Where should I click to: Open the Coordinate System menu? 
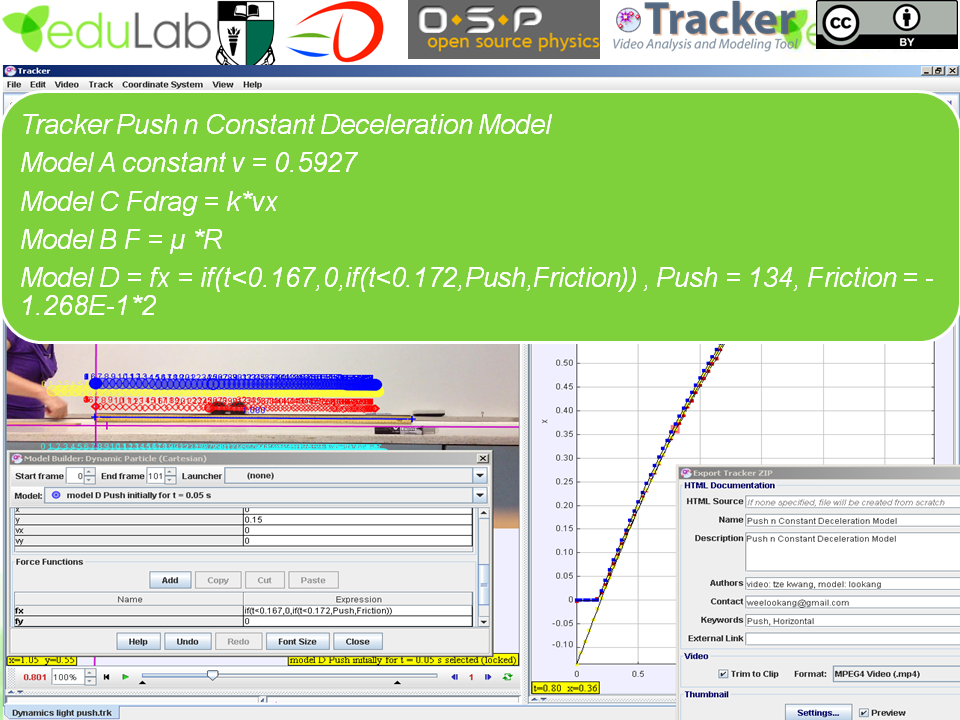[162, 84]
